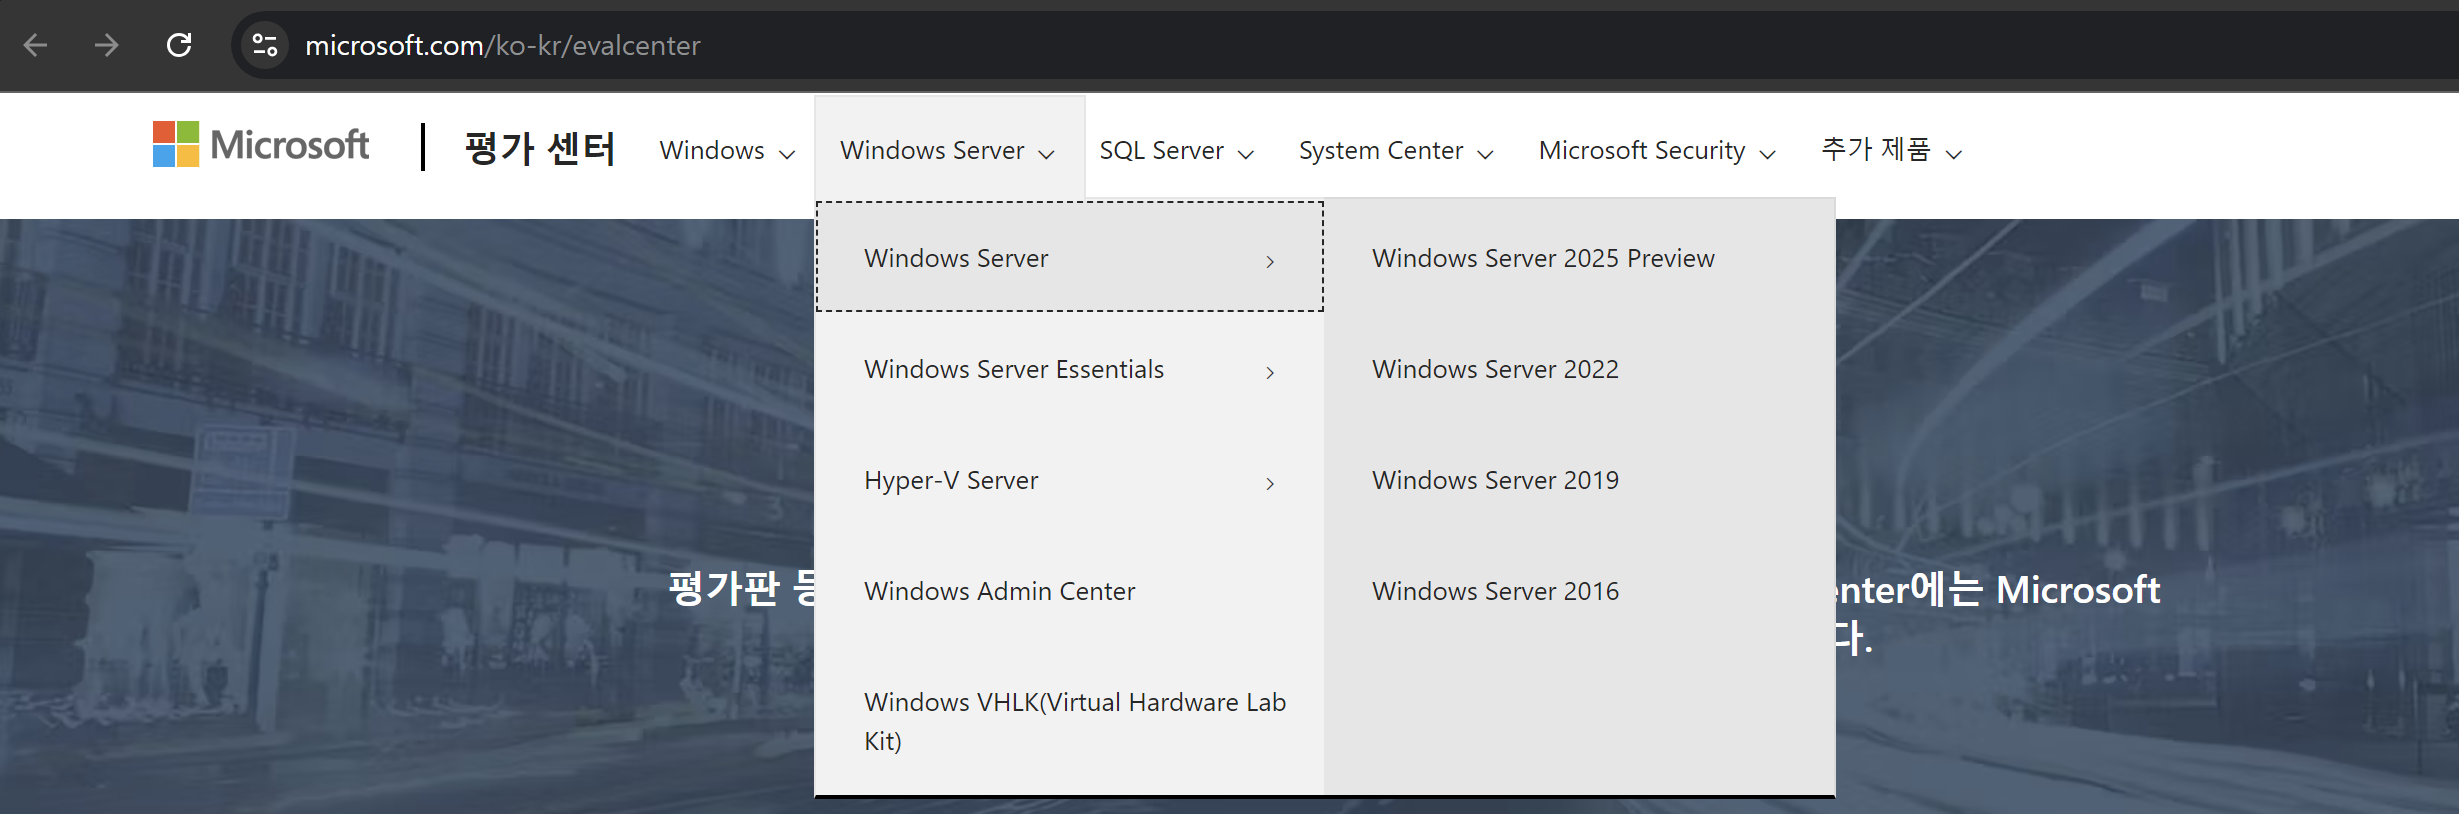Expand the Windows nav dropdown
2459x814 pixels.
click(727, 150)
